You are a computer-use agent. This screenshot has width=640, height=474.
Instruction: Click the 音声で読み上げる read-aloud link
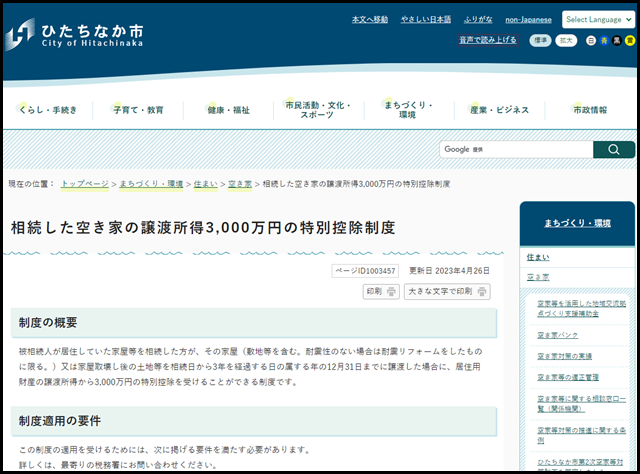[487, 41]
